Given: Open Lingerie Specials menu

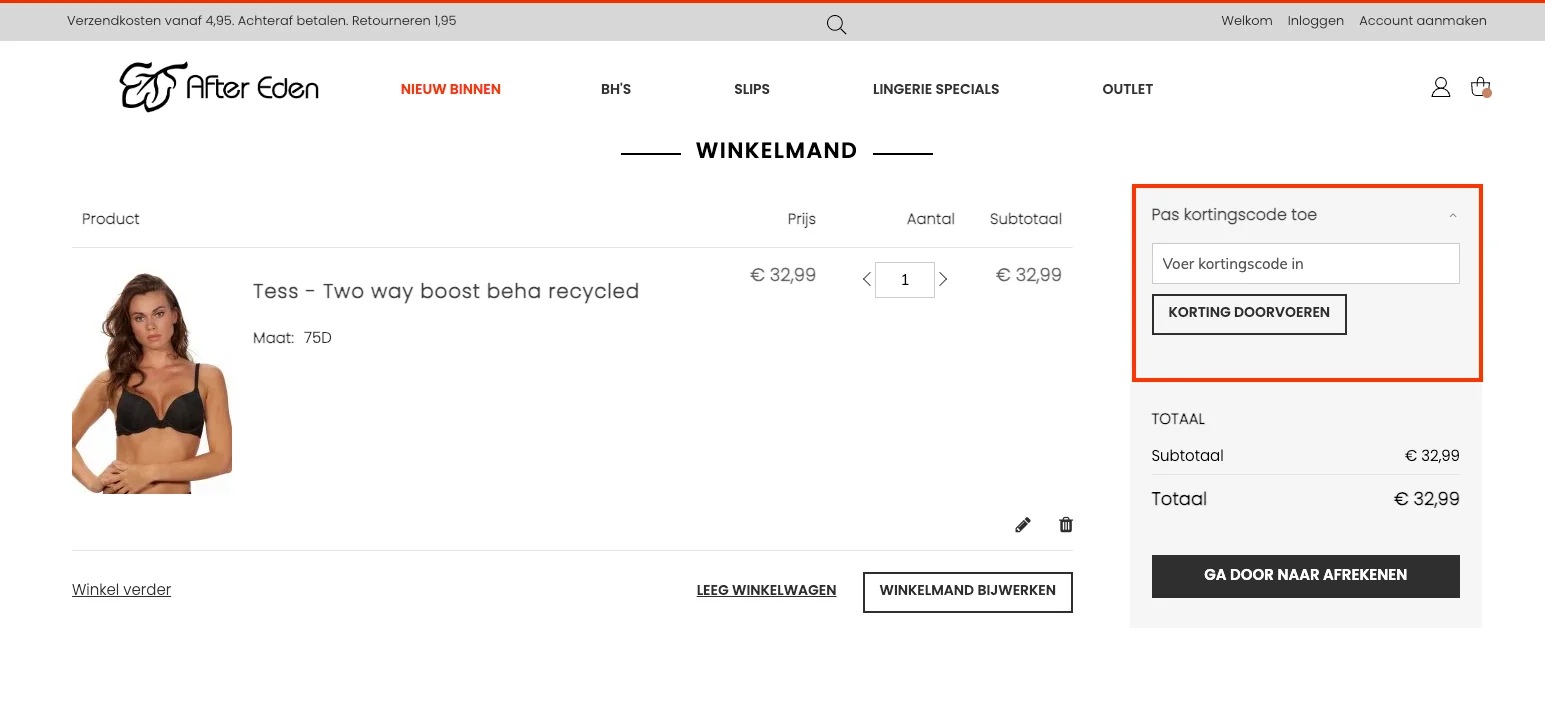Looking at the screenshot, I should click(x=936, y=89).
